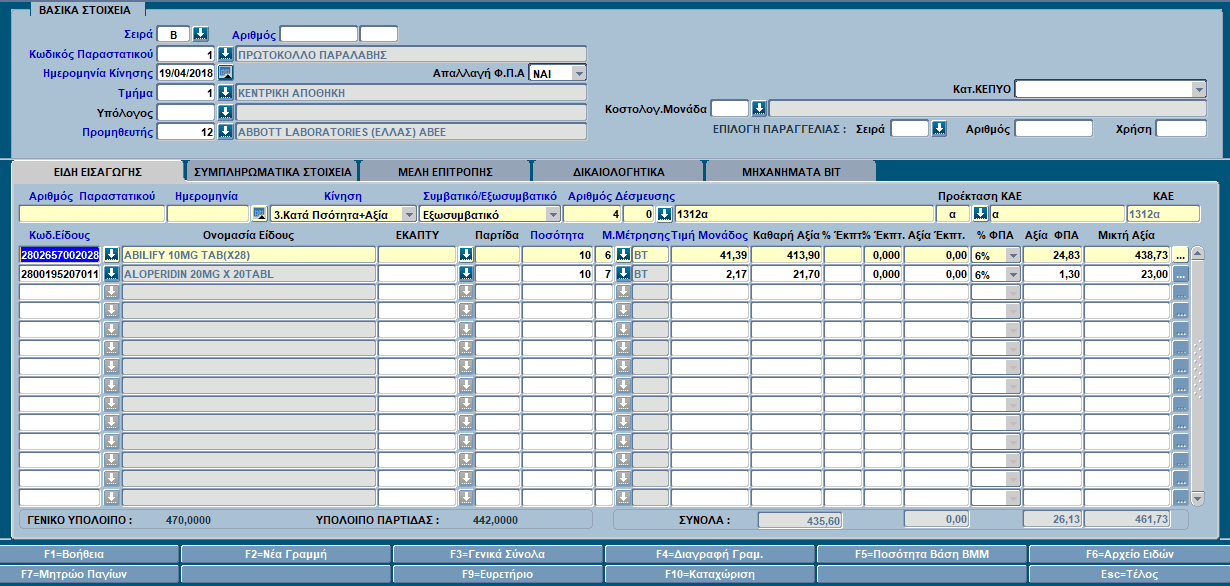
Task: Click grid scrollbar up arrow
Action: (1197, 254)
